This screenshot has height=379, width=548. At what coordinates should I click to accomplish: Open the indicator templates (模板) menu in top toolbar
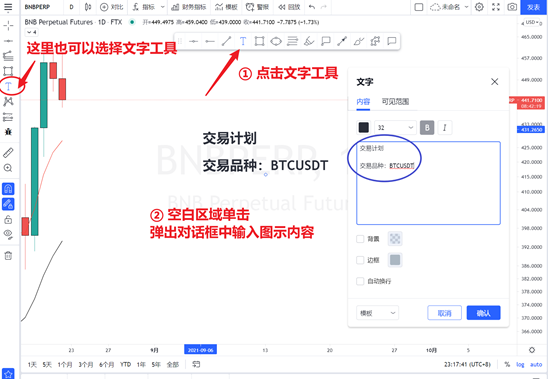(x=226, y=7)
